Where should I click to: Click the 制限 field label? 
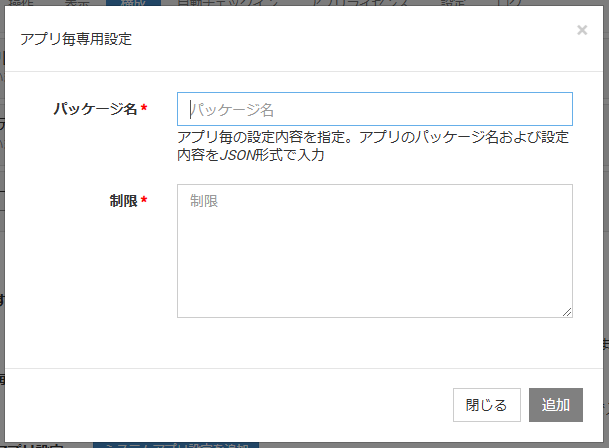(123, 201)
